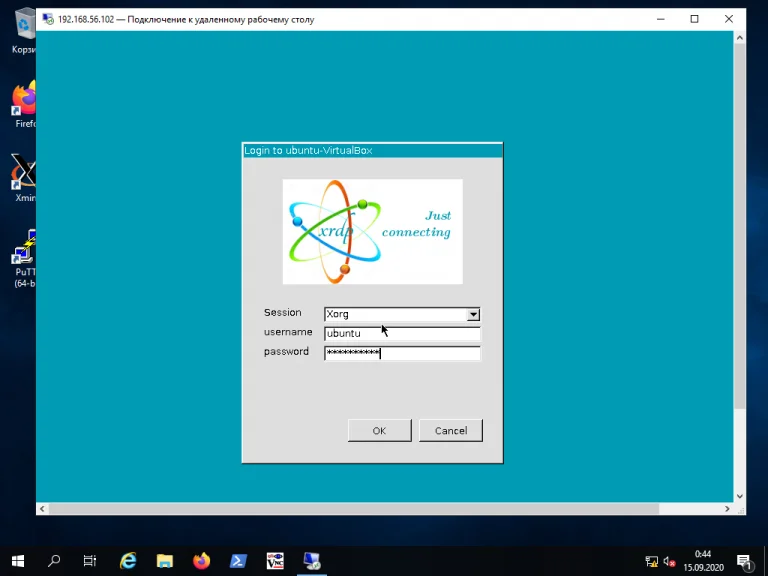
Task: Focus the username field containing ubuntu
Action: [402, 334]
